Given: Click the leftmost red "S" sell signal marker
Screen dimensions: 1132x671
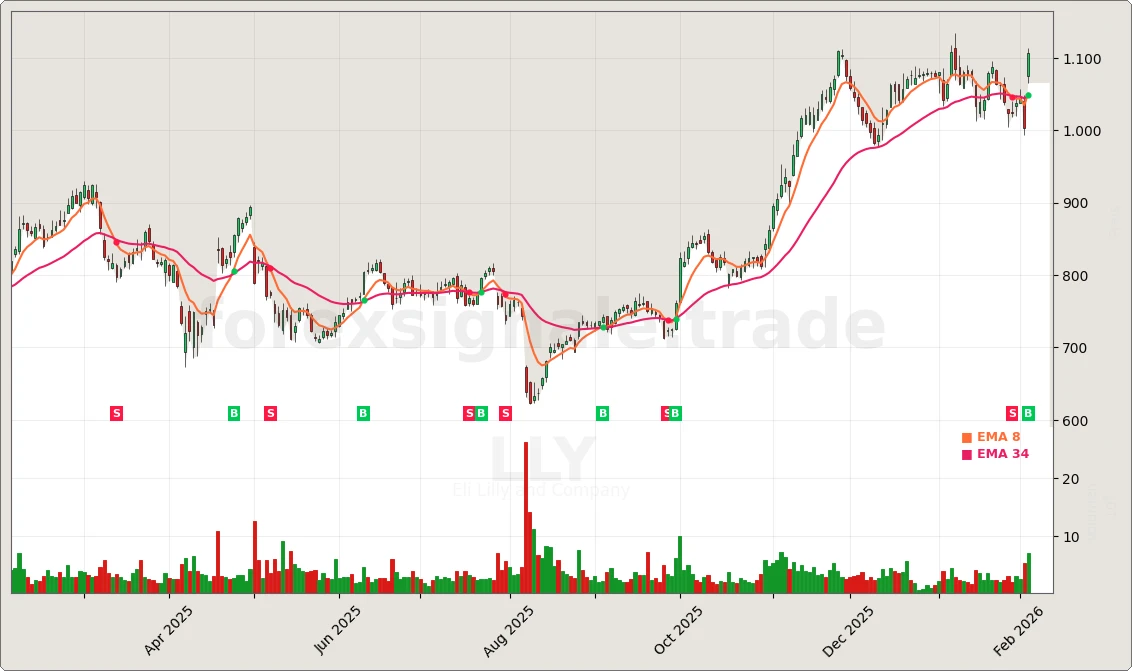Looking at the screenshot, I should 116,412.
